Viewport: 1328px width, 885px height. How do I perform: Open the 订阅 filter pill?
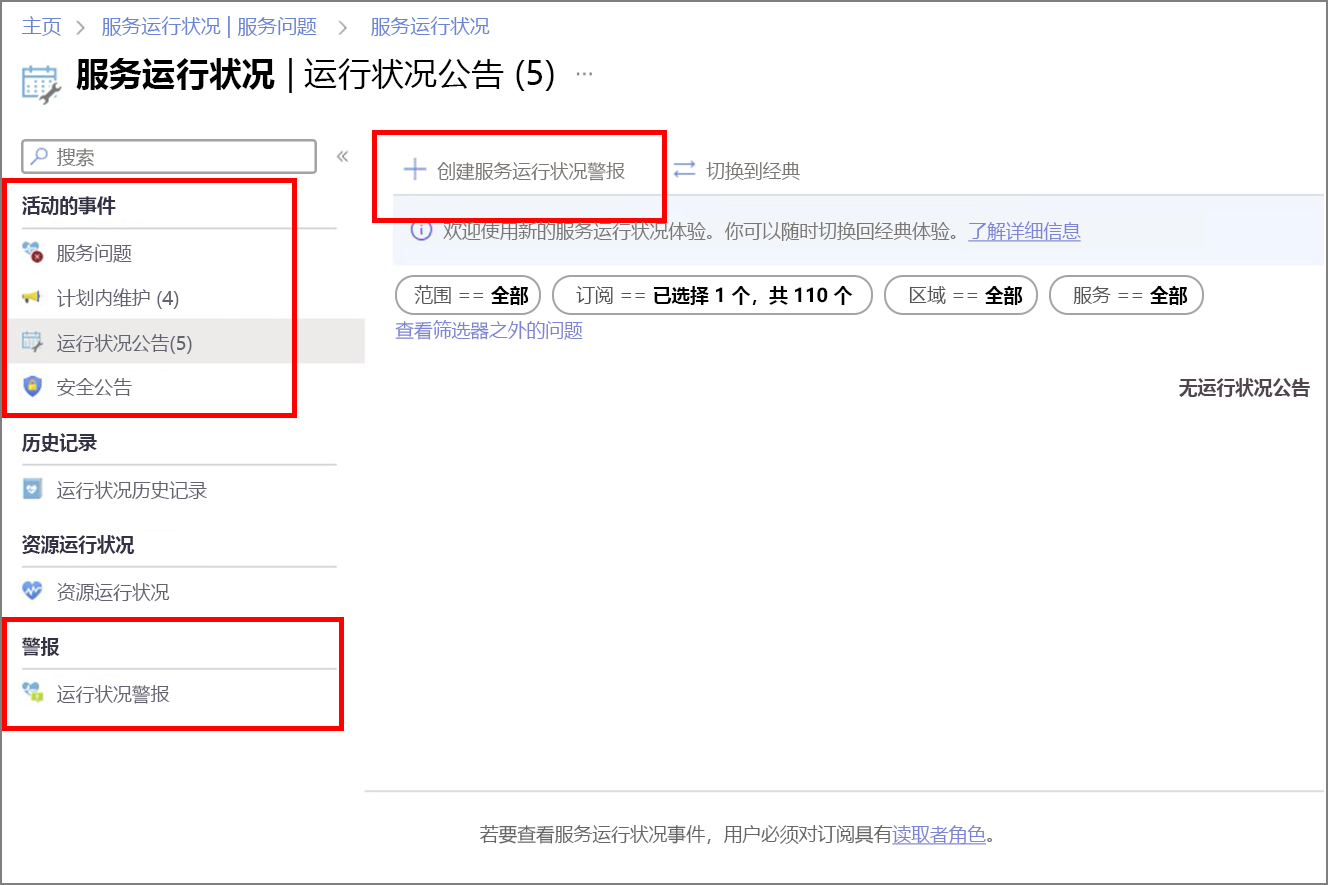coord(712,295)
